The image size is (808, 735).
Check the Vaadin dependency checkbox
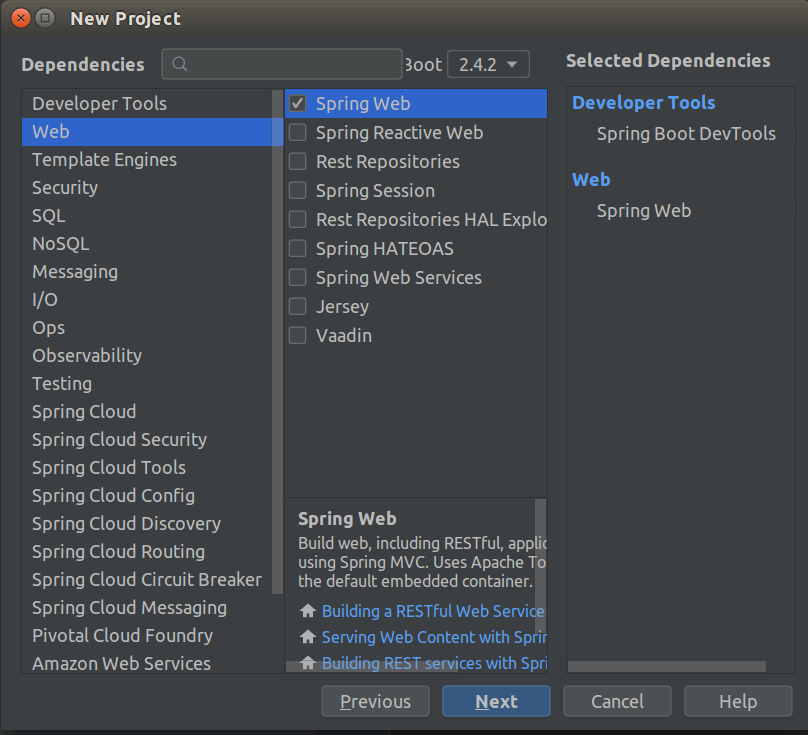point(298,335)
